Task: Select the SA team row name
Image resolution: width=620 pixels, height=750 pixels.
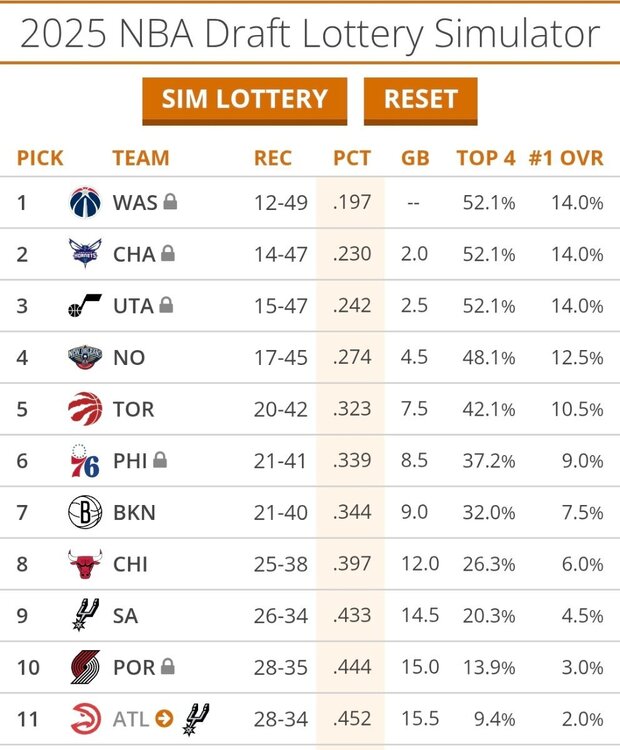Action: click(x=126, y=616)
